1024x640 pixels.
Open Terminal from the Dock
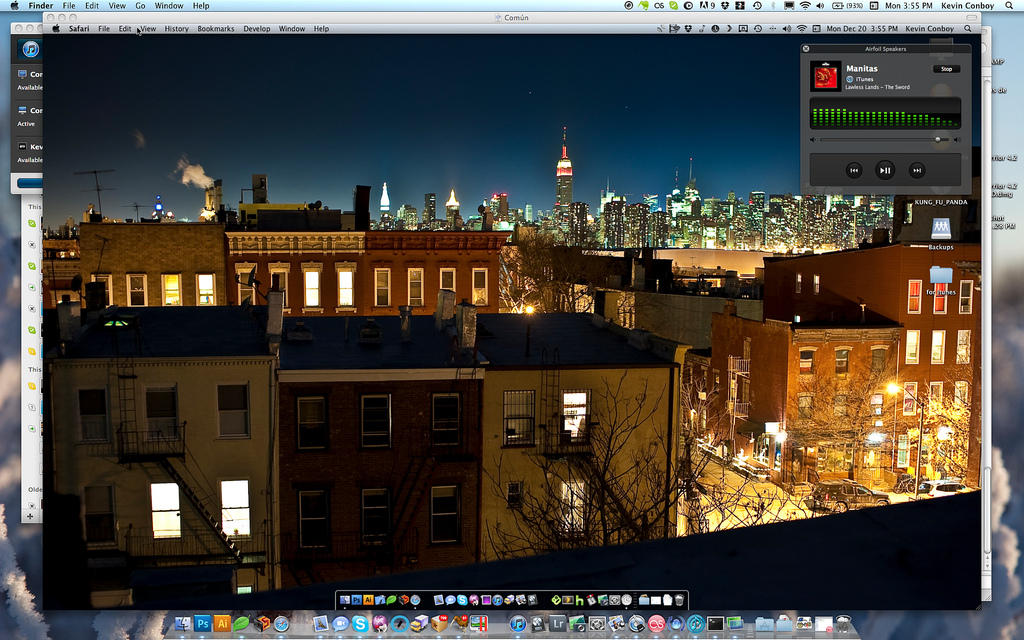(715, 624)
